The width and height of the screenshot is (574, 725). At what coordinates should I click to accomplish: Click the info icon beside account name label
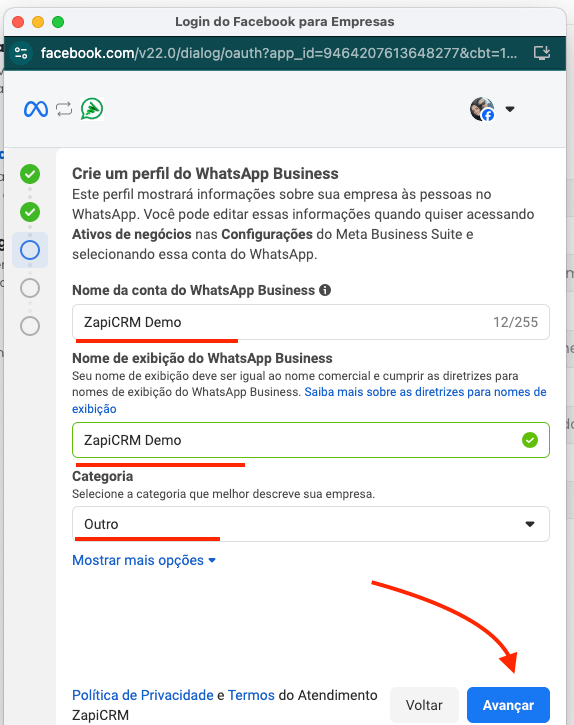[x=325, y=290]
